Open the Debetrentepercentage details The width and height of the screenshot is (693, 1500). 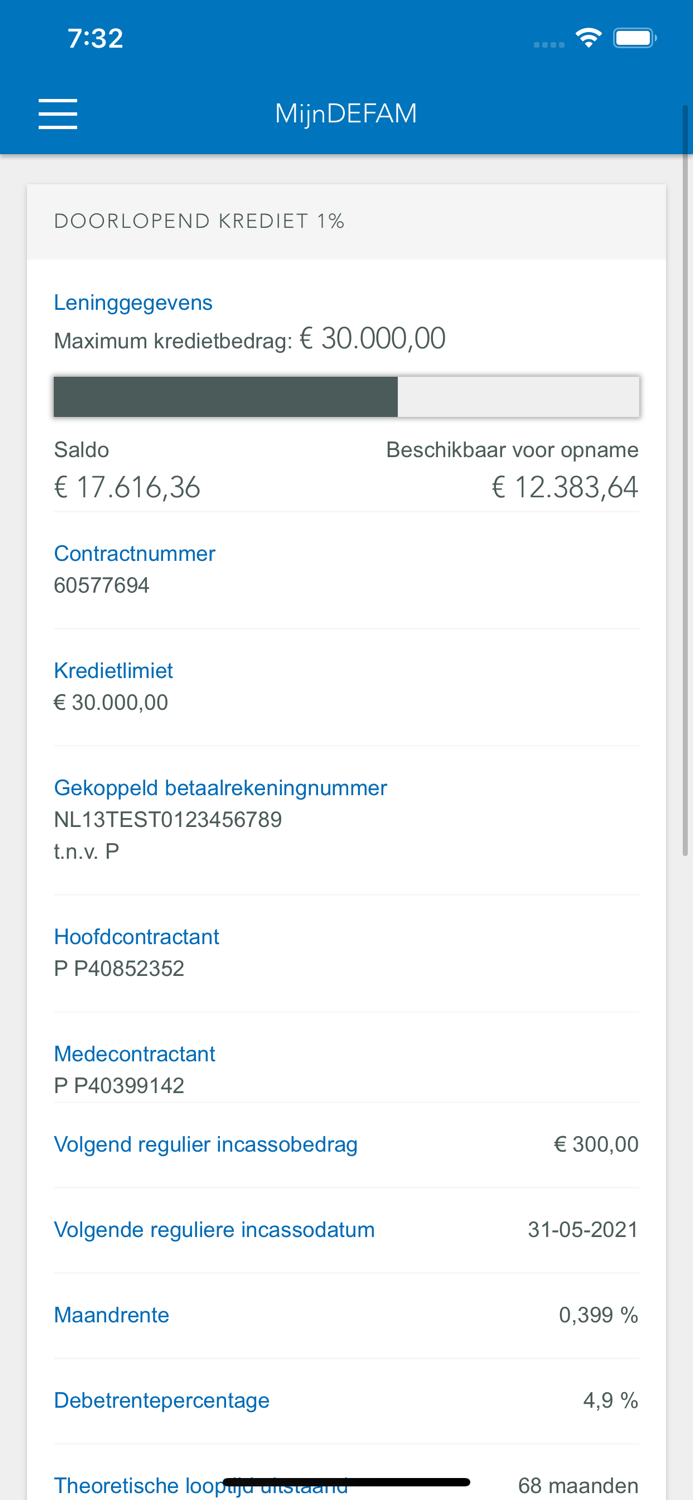(161, 1400)
